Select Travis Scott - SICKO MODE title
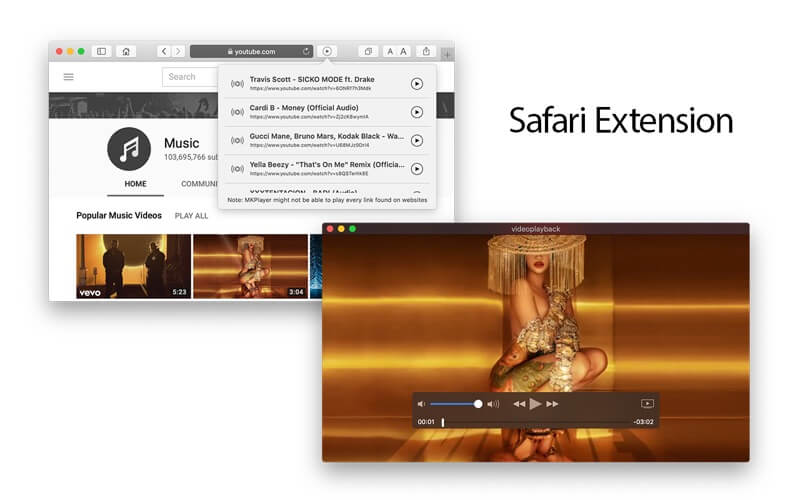Viewport: 800px width, 500px height. pyautogui.click(x=312, y=80)
